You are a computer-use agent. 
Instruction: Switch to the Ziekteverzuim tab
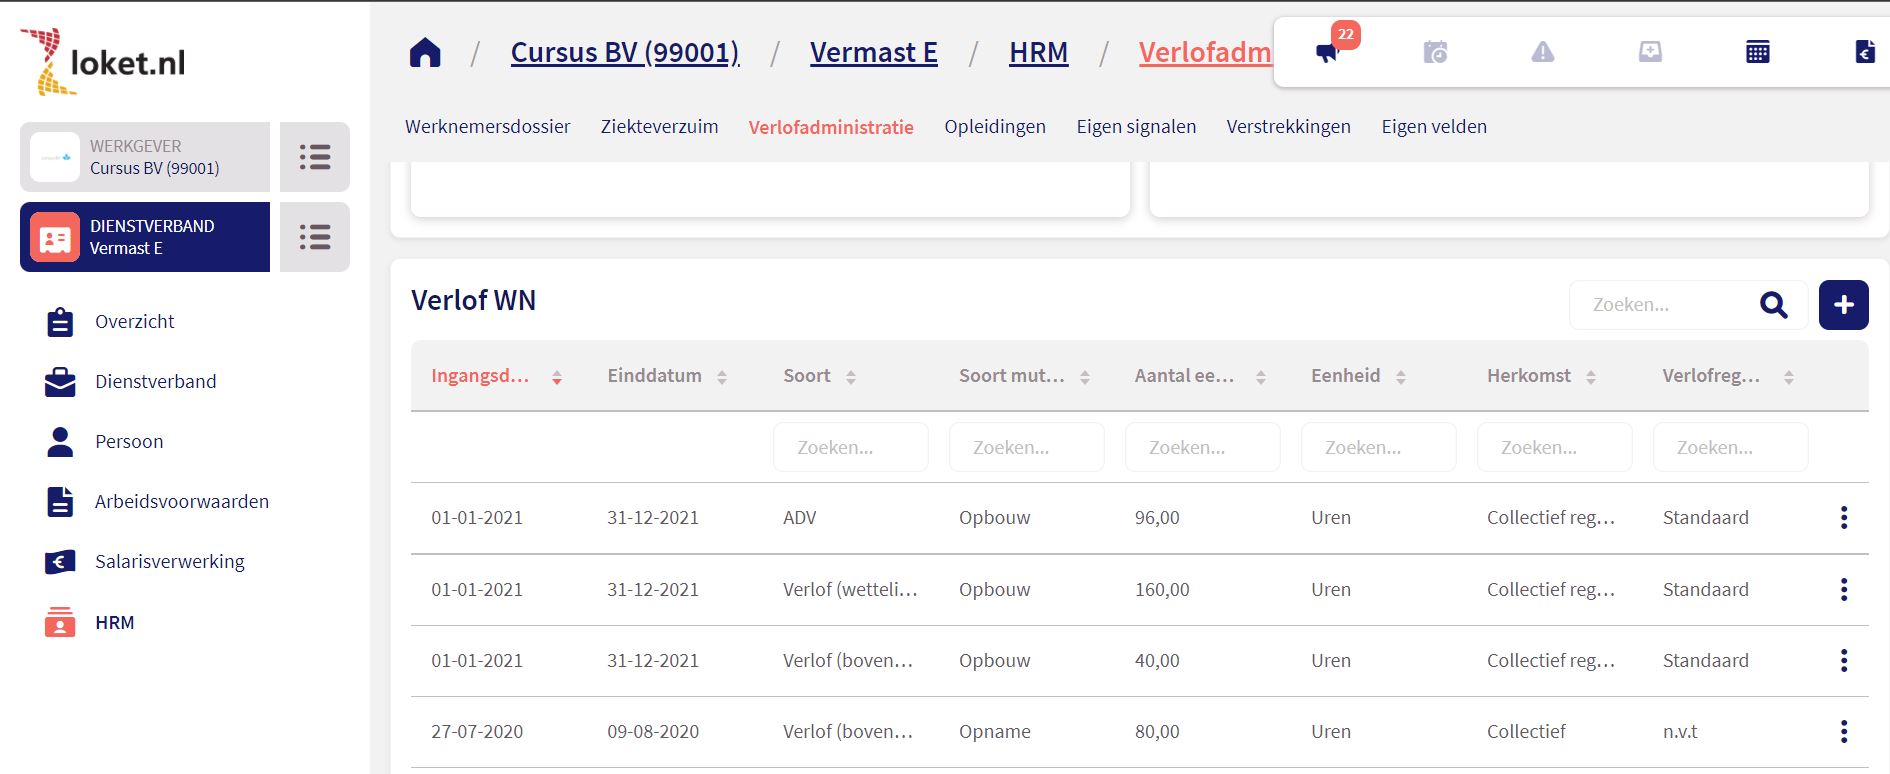point(659,127)
